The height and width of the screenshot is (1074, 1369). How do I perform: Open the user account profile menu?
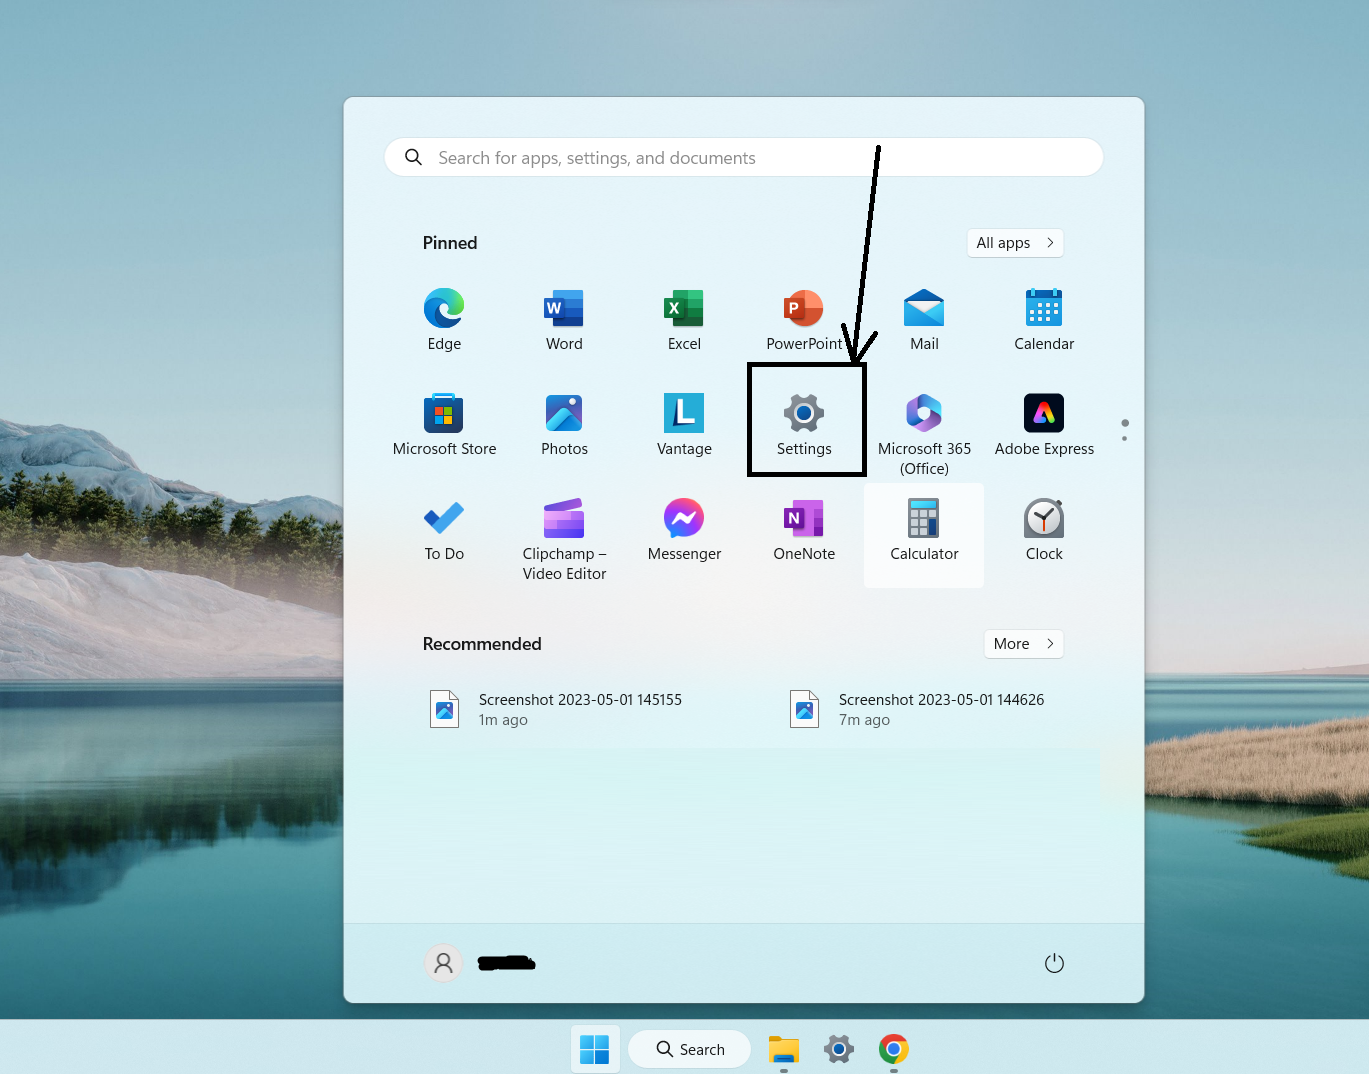444,963
